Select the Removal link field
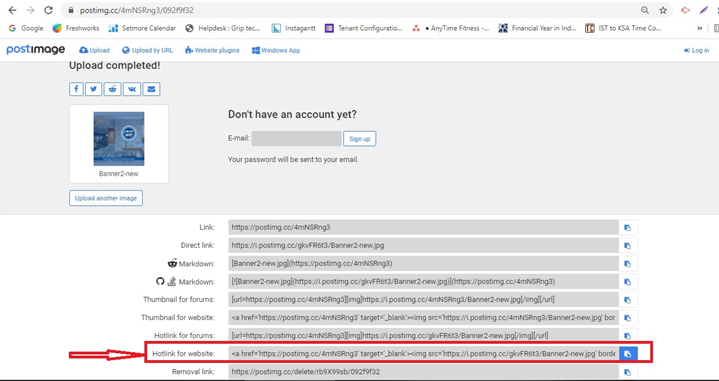Image resolution: width=719 pixels, height=381 pixels. click(x=424, y=371)
